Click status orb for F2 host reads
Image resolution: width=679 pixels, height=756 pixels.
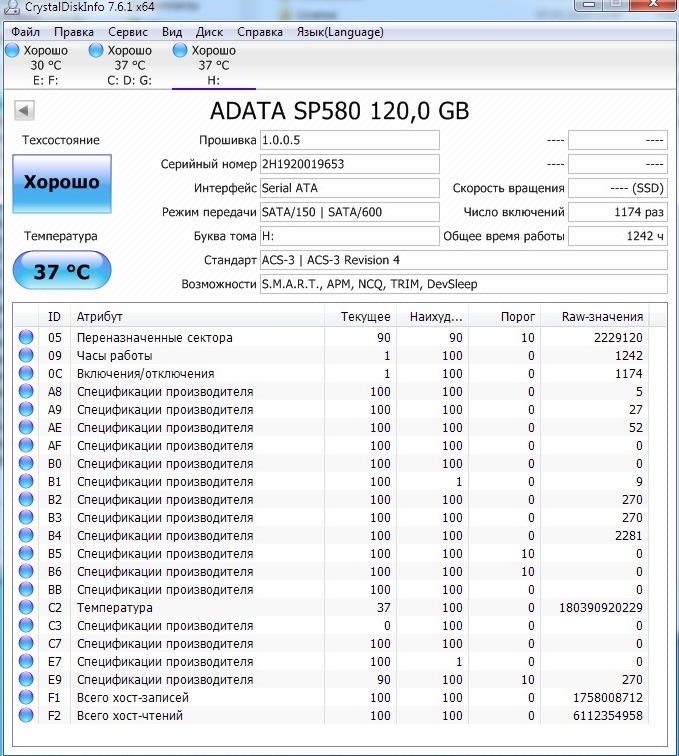coord(26,715)
